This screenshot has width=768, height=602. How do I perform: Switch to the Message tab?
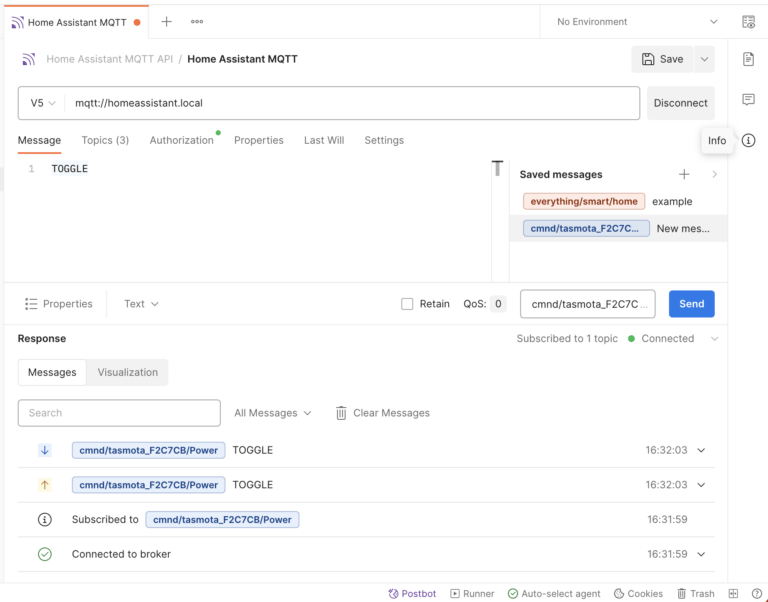[x=39, y=141]
